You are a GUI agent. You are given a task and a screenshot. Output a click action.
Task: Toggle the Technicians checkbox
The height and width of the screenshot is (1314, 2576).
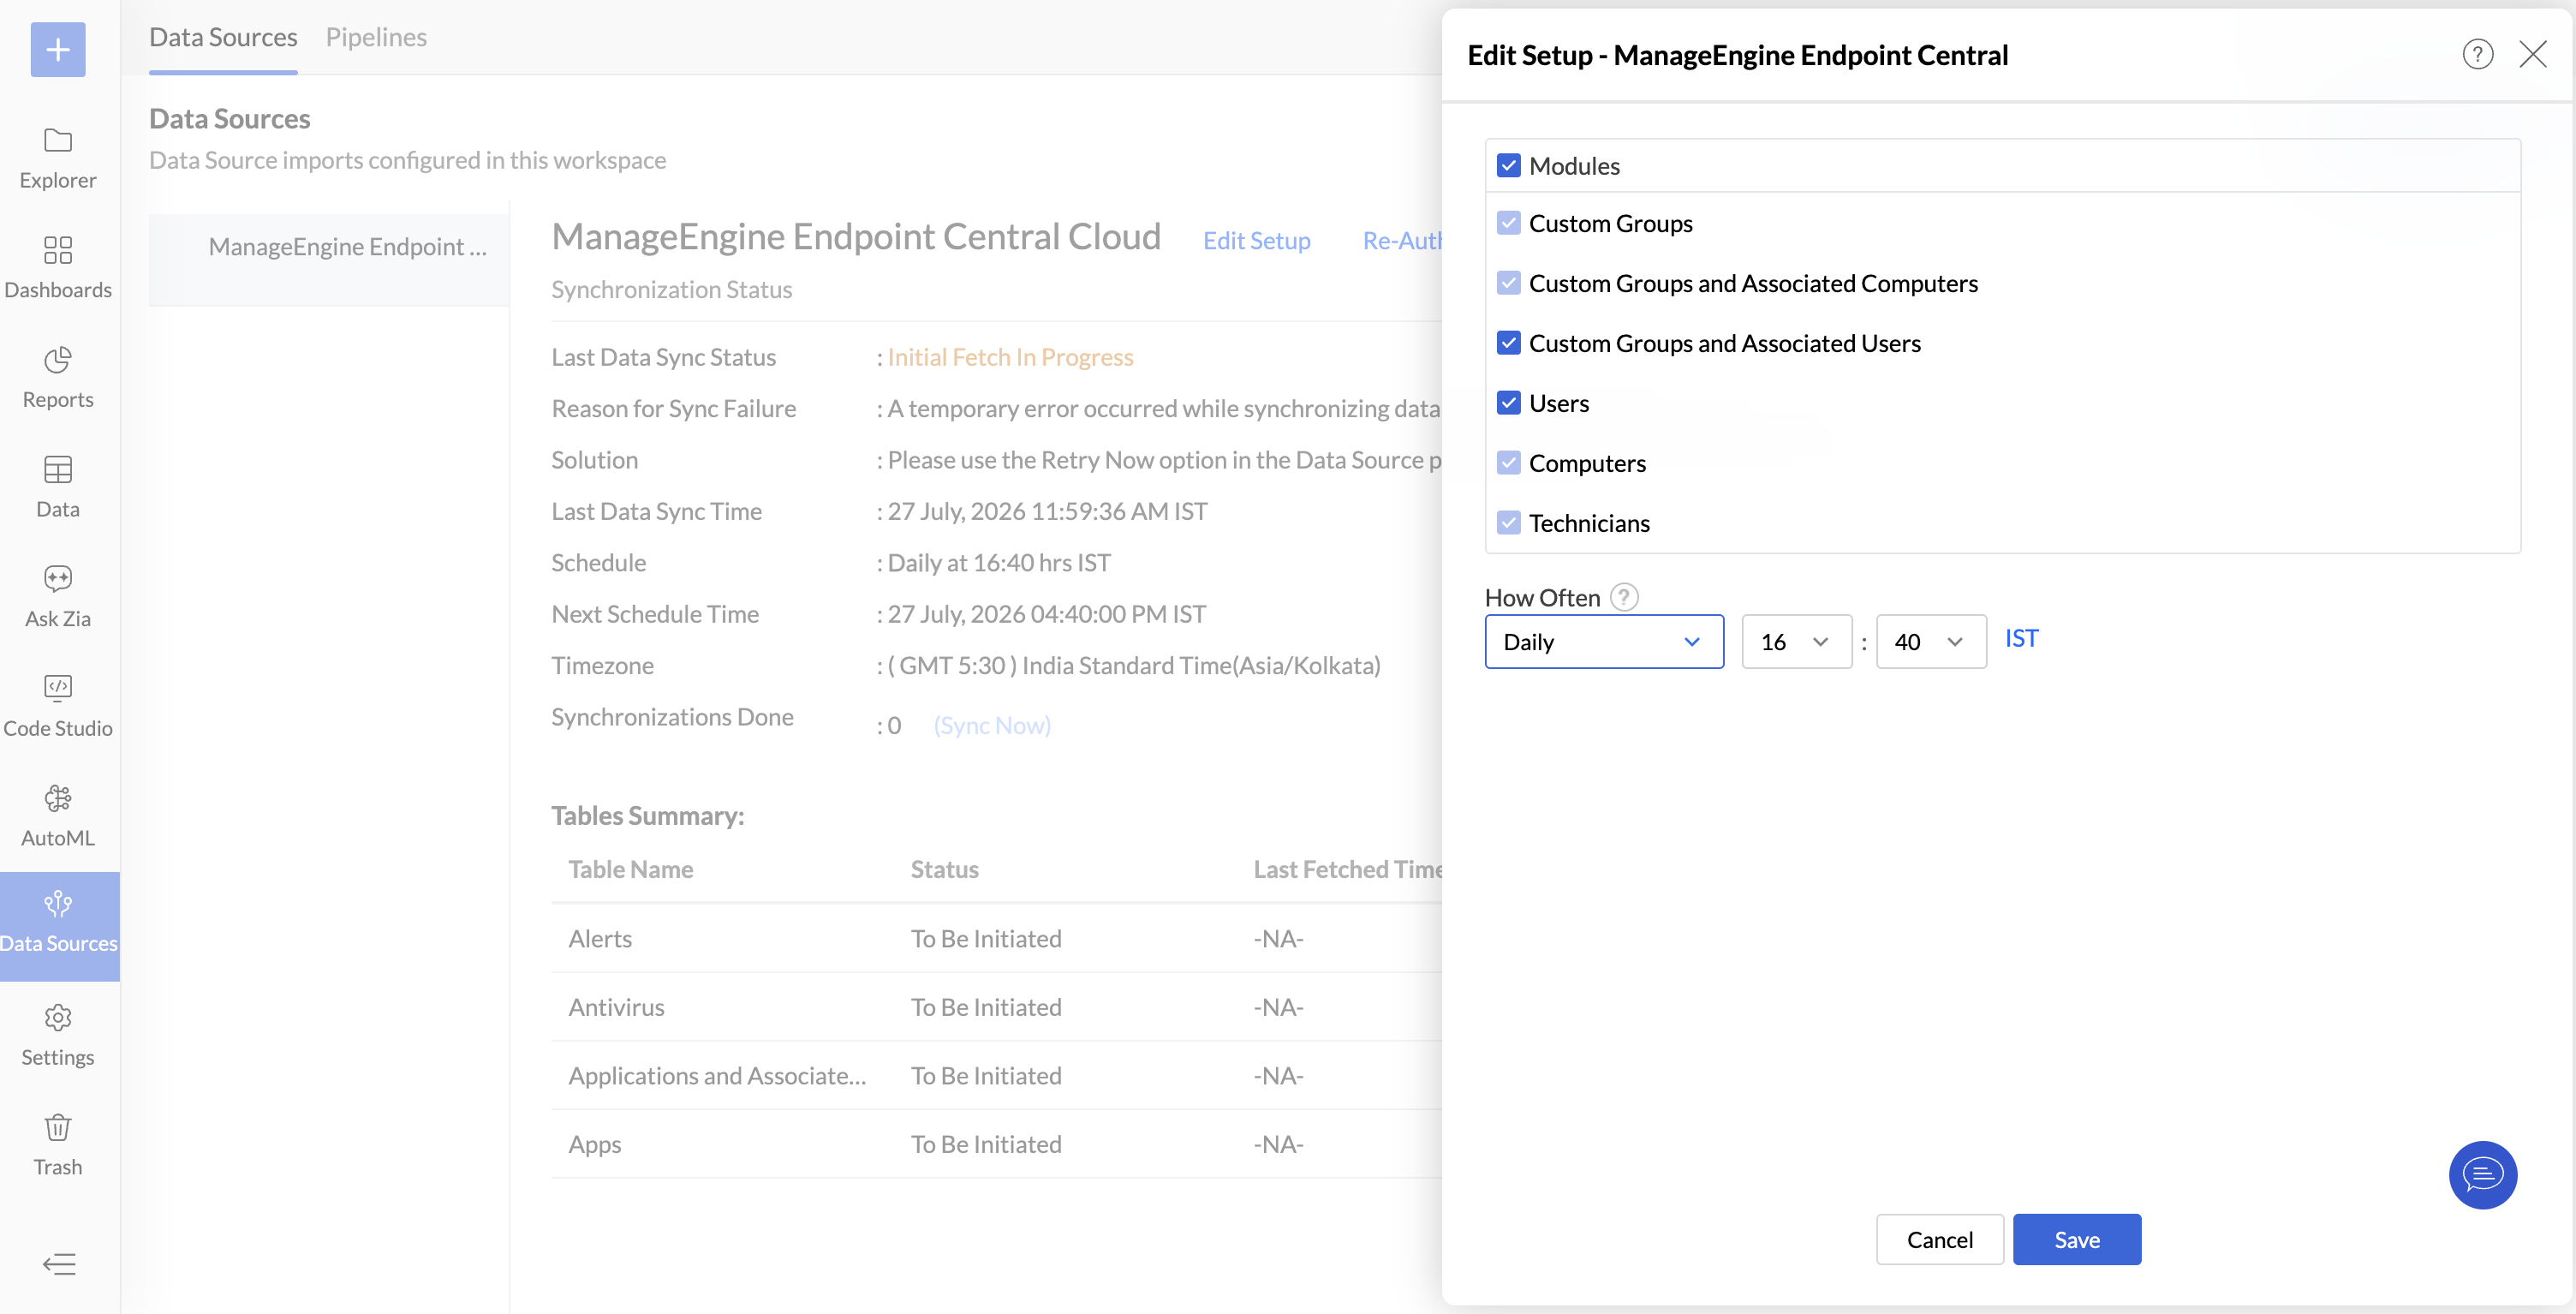[1509, 523]
